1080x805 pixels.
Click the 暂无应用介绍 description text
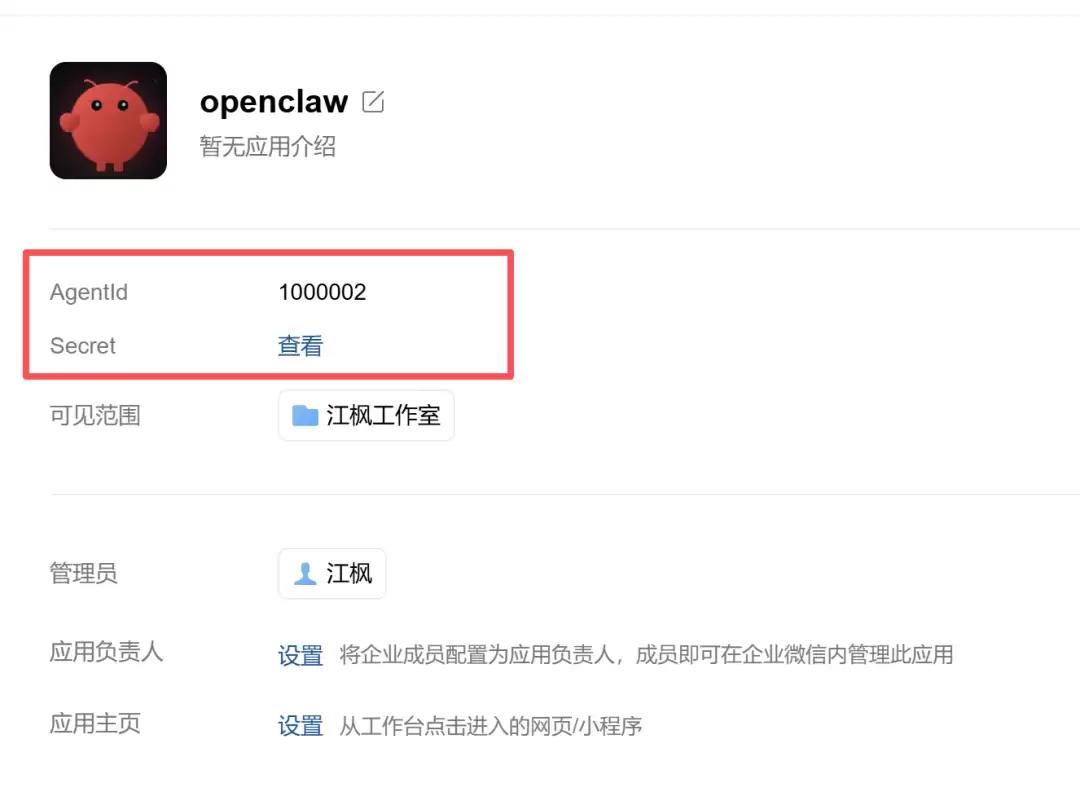[268, 146]
